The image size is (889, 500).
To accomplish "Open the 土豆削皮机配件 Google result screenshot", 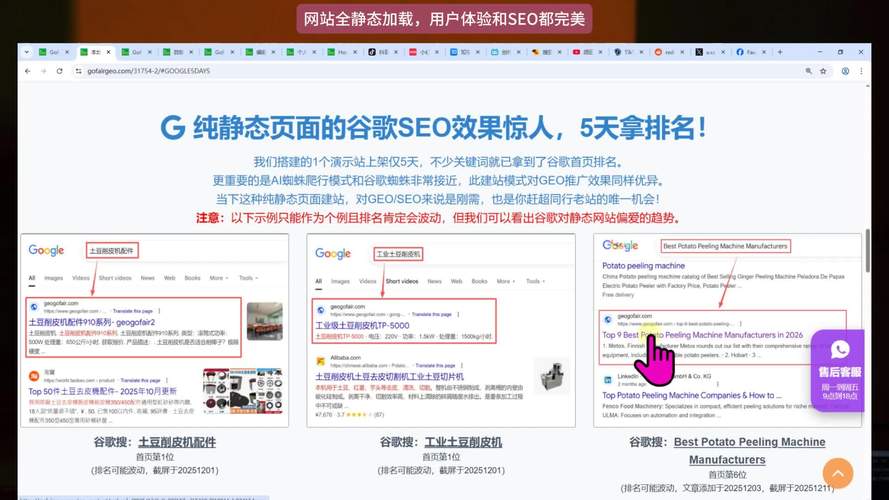I will point(155,330).
